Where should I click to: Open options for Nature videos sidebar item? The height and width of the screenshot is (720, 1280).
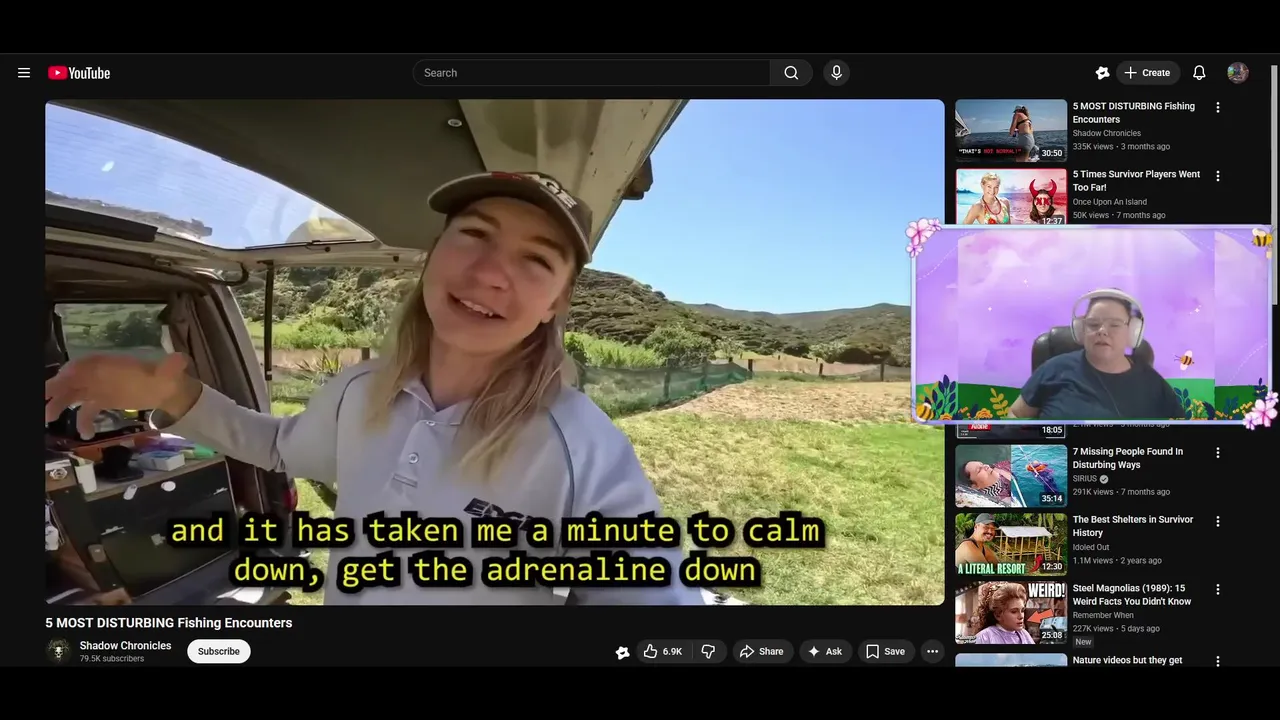(x=1217, y=661)
